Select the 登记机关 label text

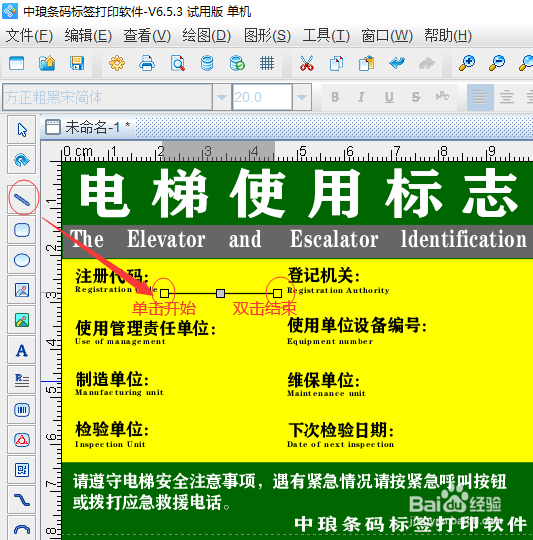[323, 275]
